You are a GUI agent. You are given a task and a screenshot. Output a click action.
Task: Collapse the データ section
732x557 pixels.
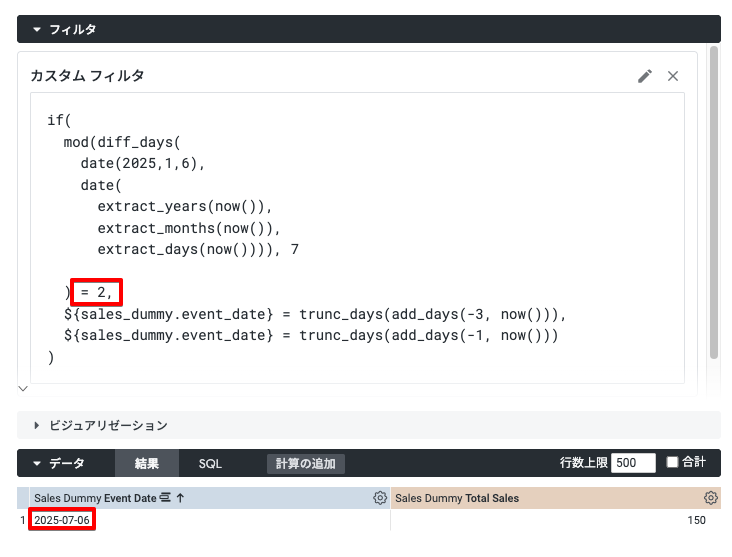tap(37, 463)
